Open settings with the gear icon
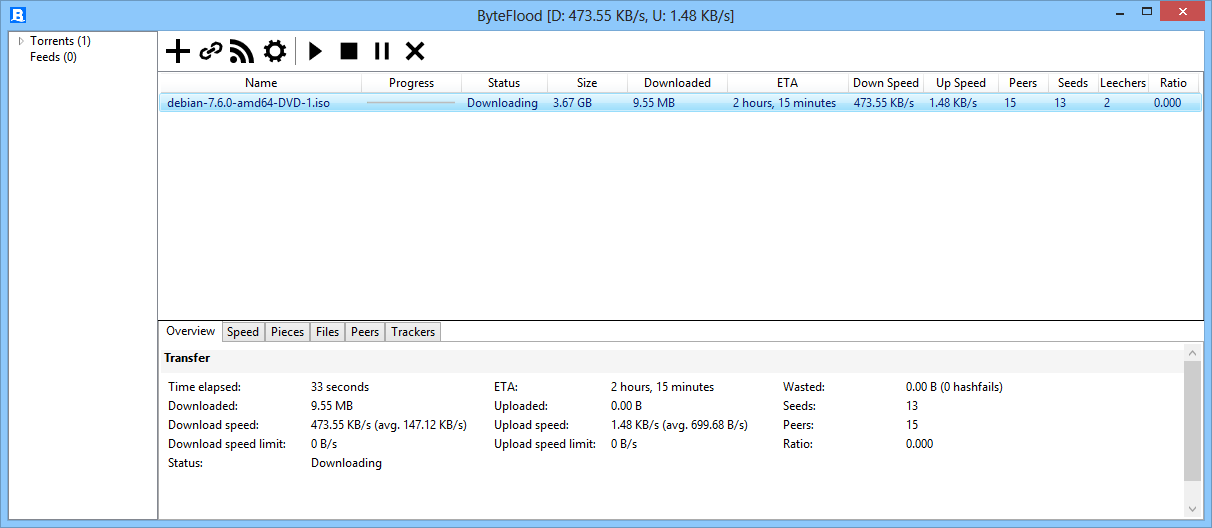The image size is (1212, 528). click(274, 51)
